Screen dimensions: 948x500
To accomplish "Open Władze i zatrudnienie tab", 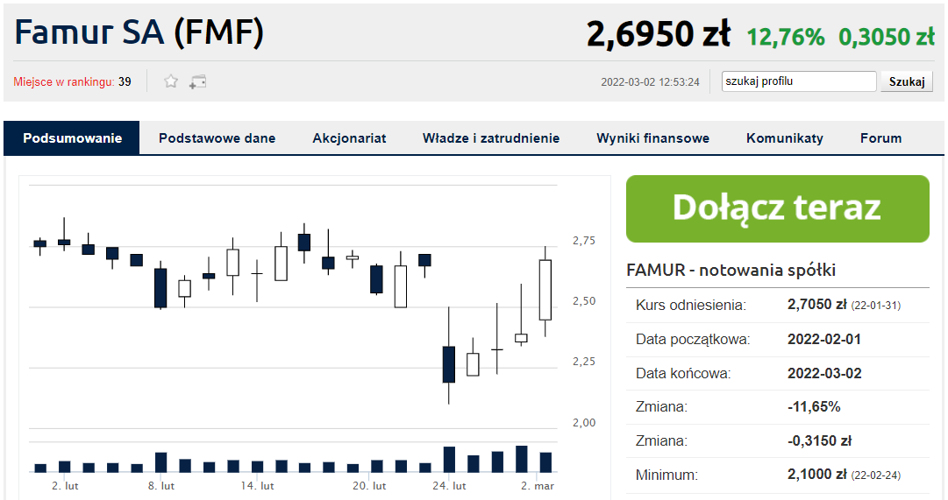I will 491,138.
